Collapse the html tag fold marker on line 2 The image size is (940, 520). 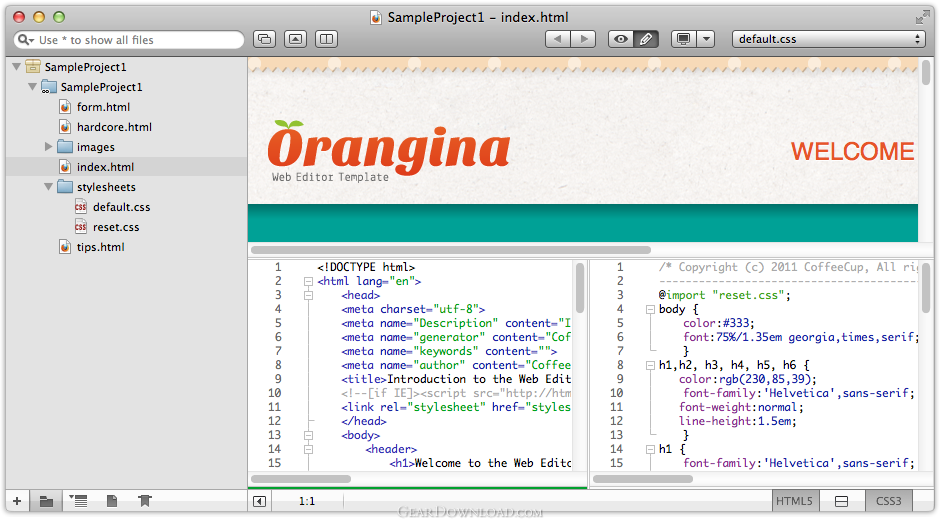[308, 281]
